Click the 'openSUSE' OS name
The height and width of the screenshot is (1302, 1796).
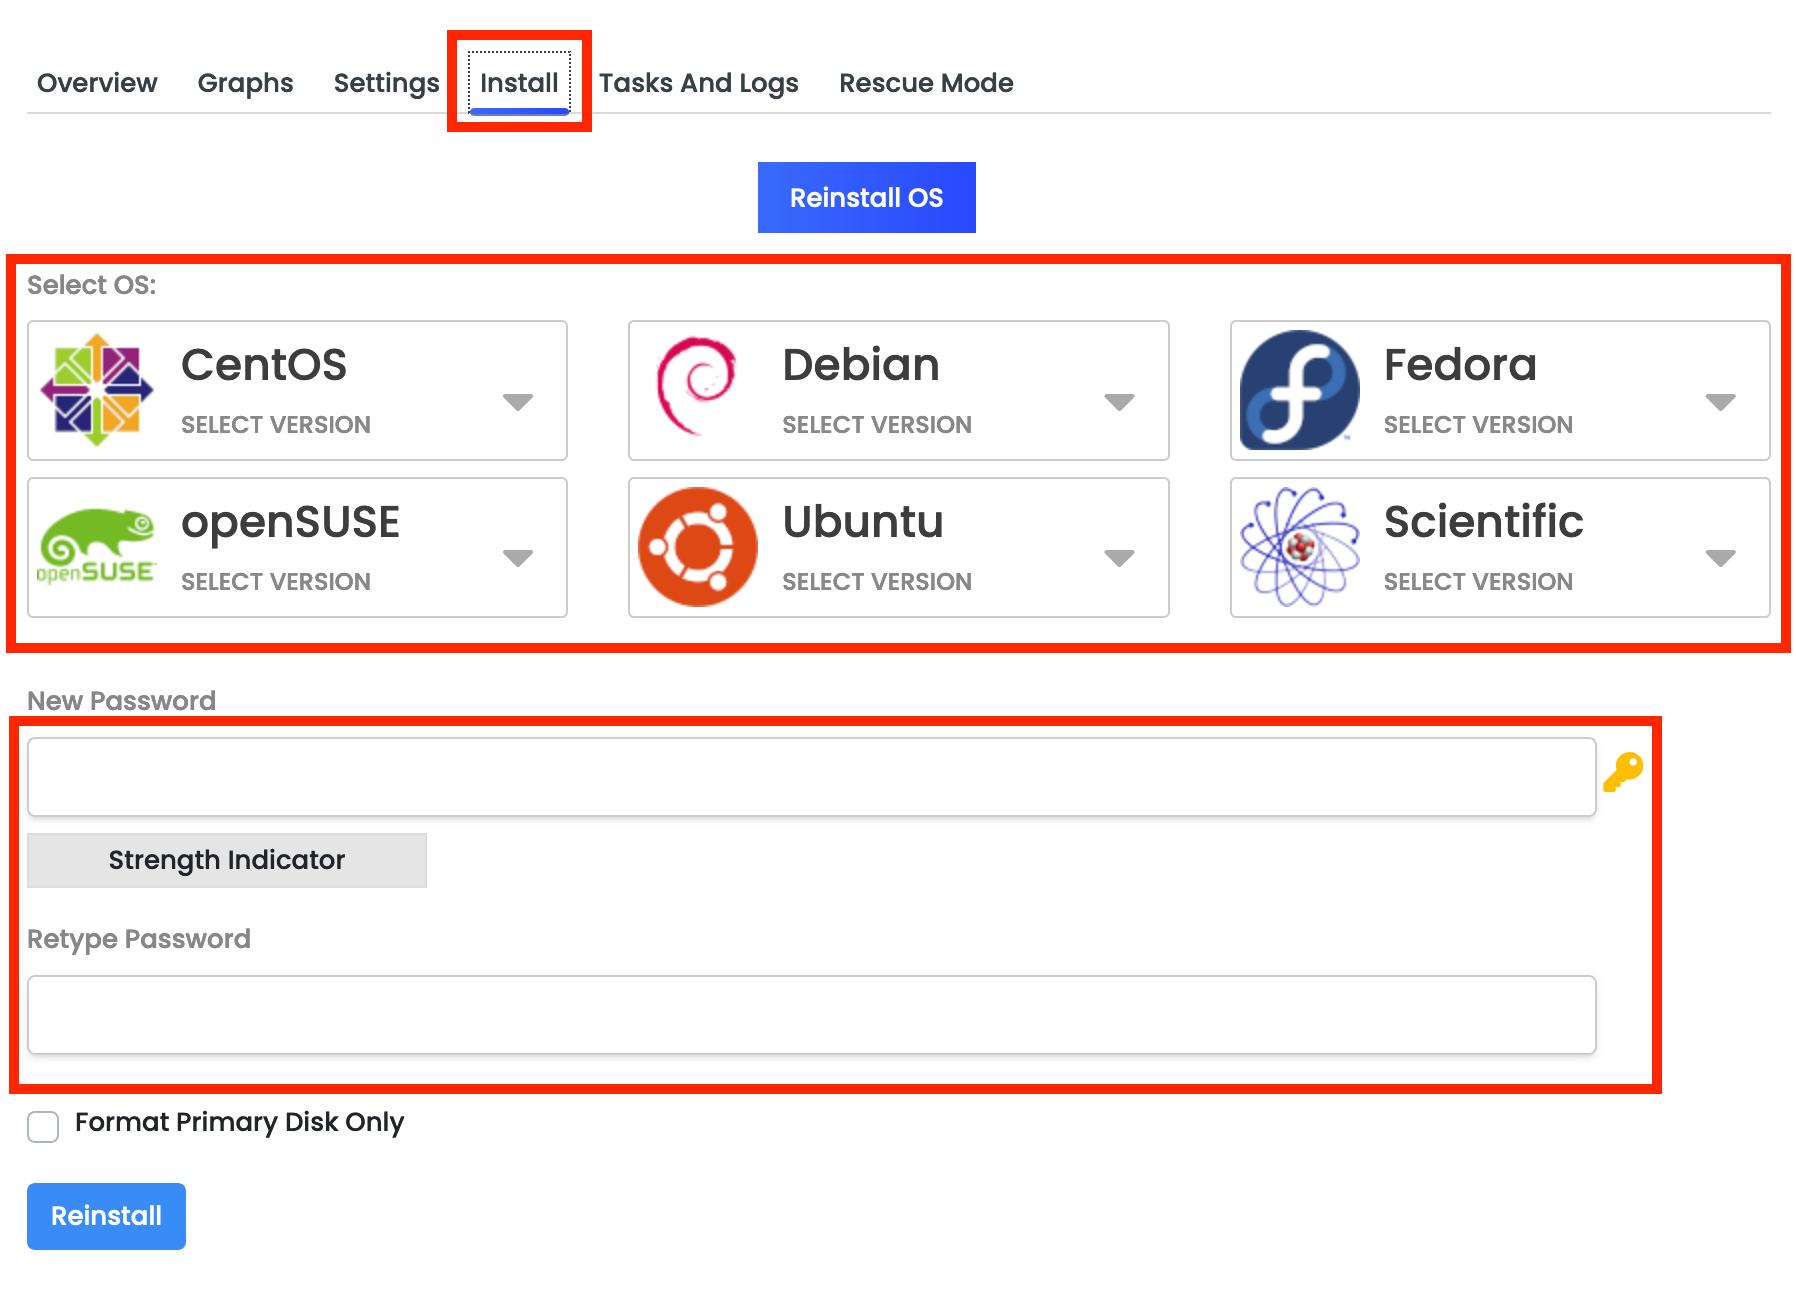pyautogui.click(x=290, y=524)
